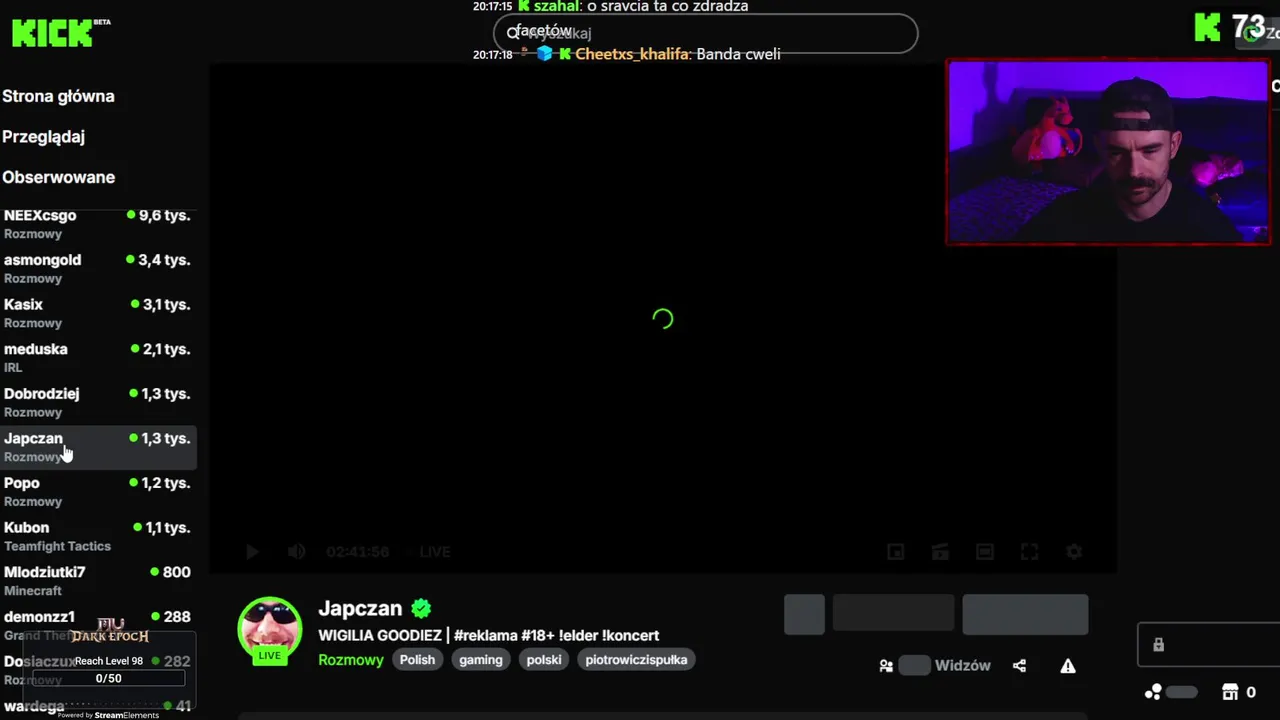Image resolution: width=1280 pixels, height=720 pixels.
Task: Click the lock icon in the chat box
Action: [1158, 645]
